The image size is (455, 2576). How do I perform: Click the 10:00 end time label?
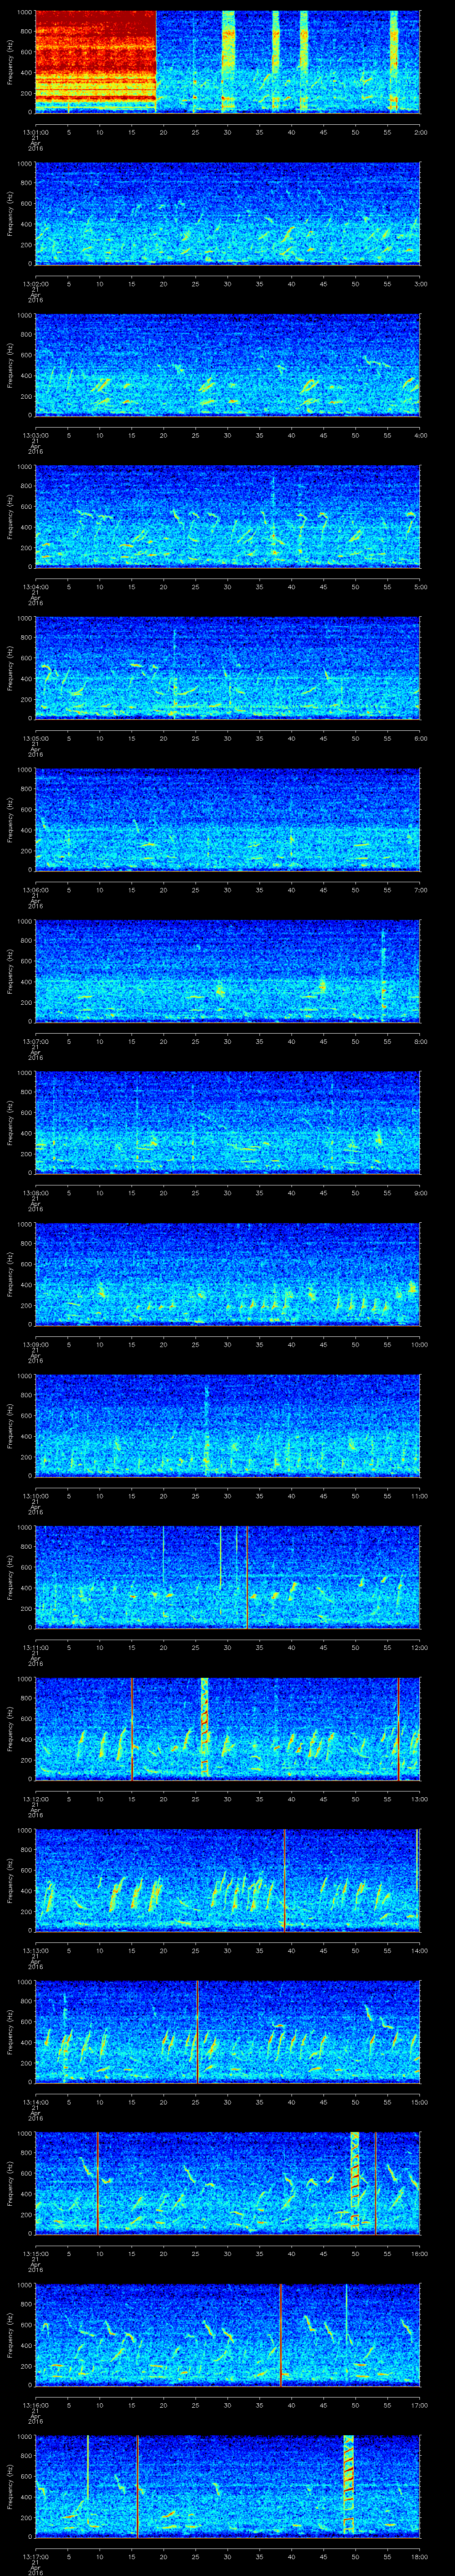coord(419,1344)
